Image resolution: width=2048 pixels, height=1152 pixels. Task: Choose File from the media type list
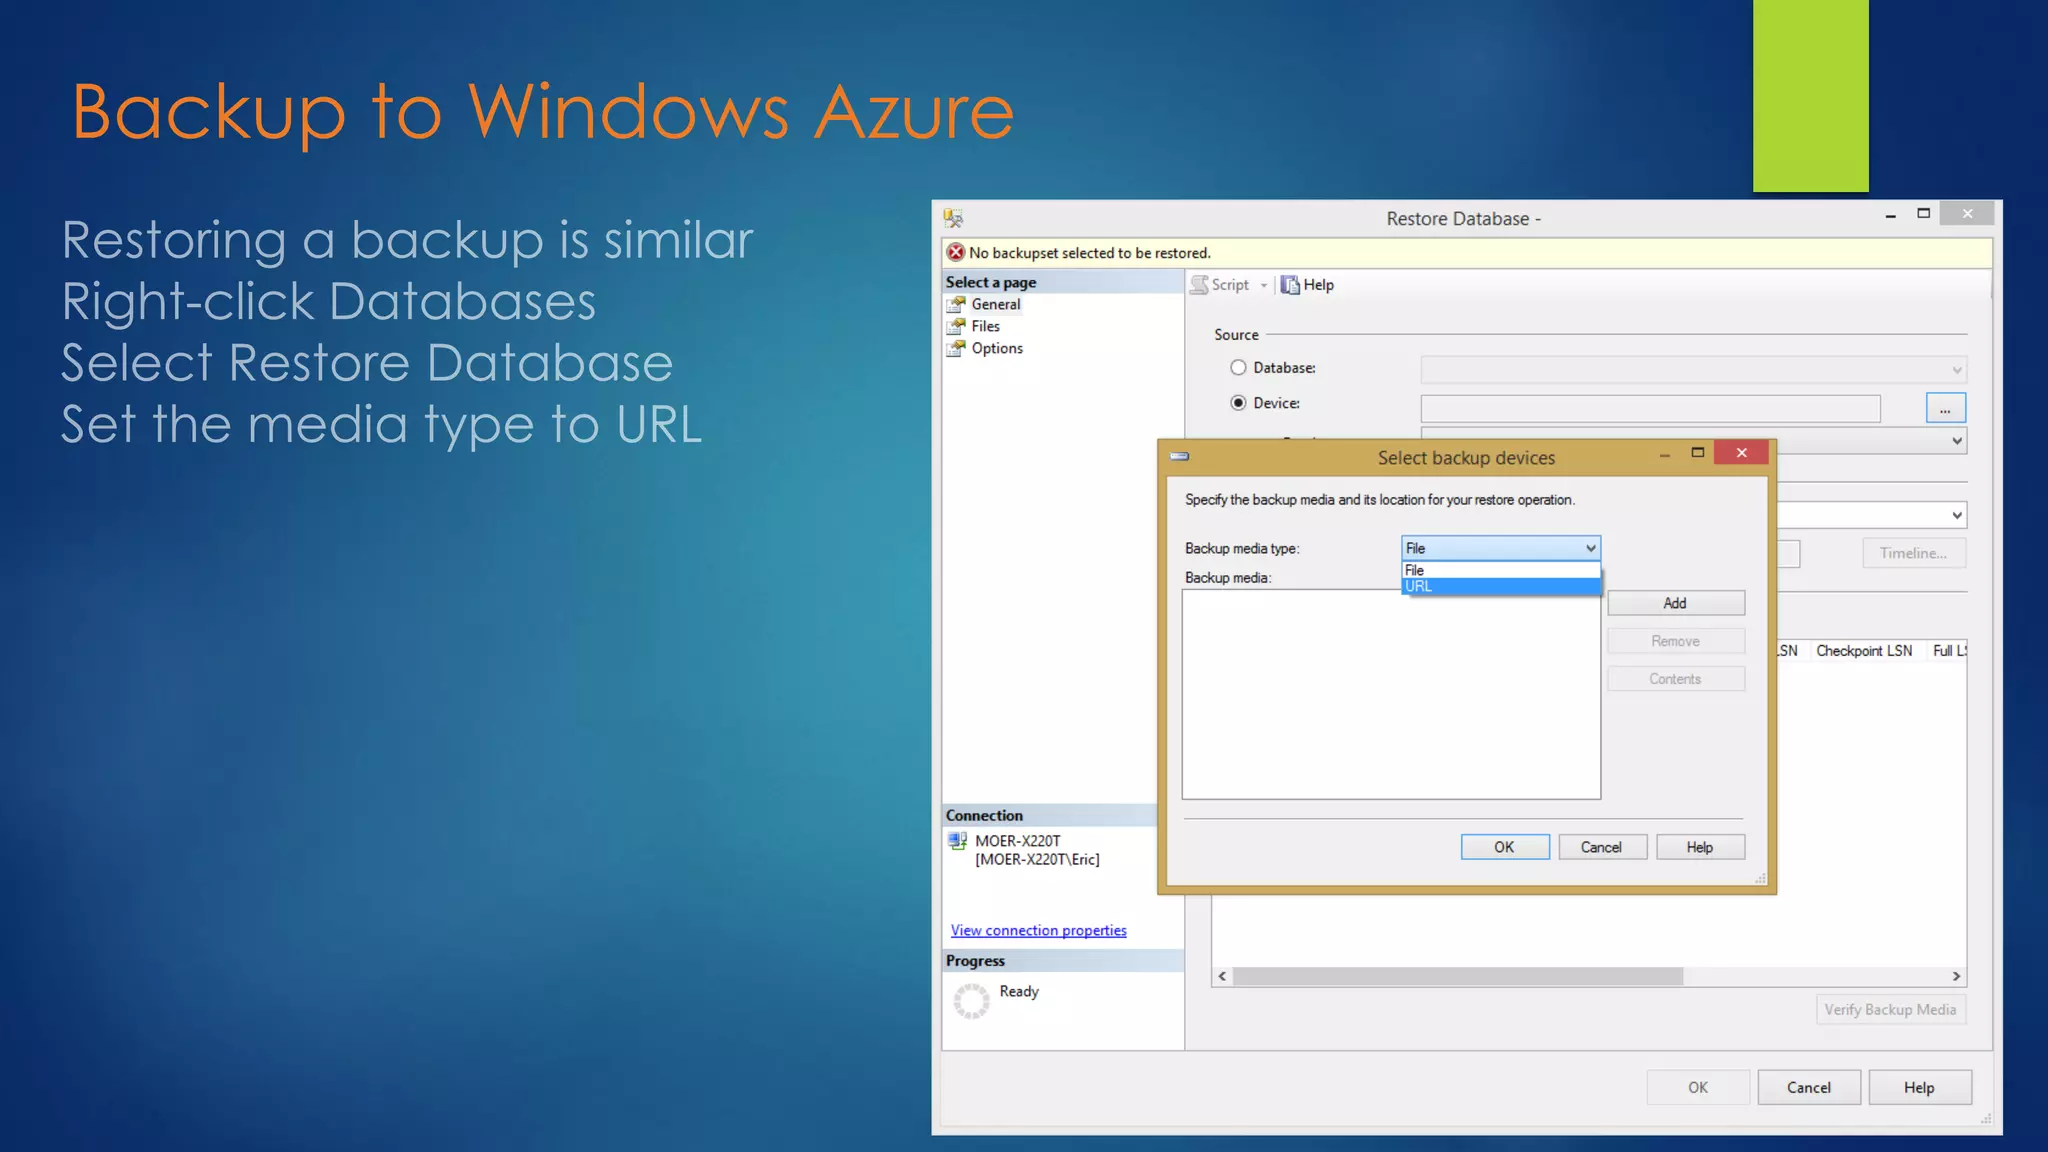1500,570
